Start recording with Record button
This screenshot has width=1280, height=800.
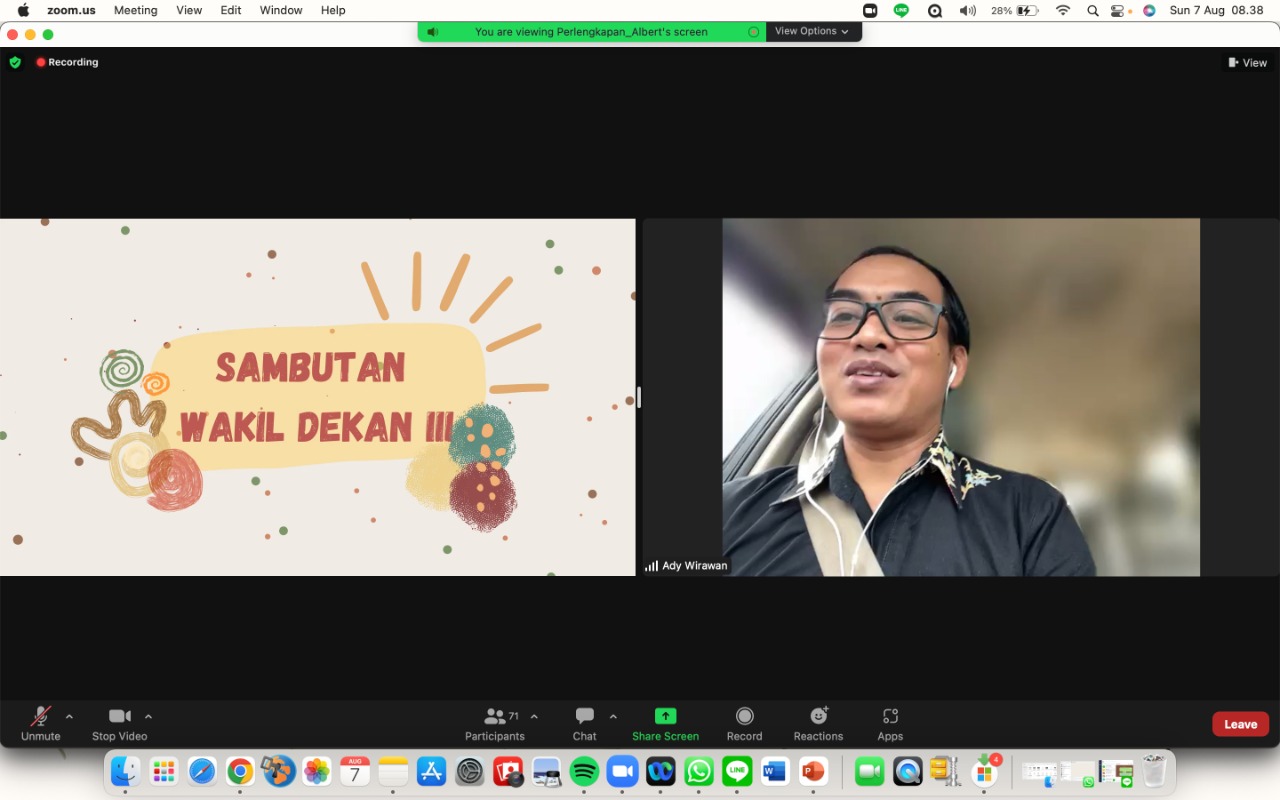click(x=744, y=724)
